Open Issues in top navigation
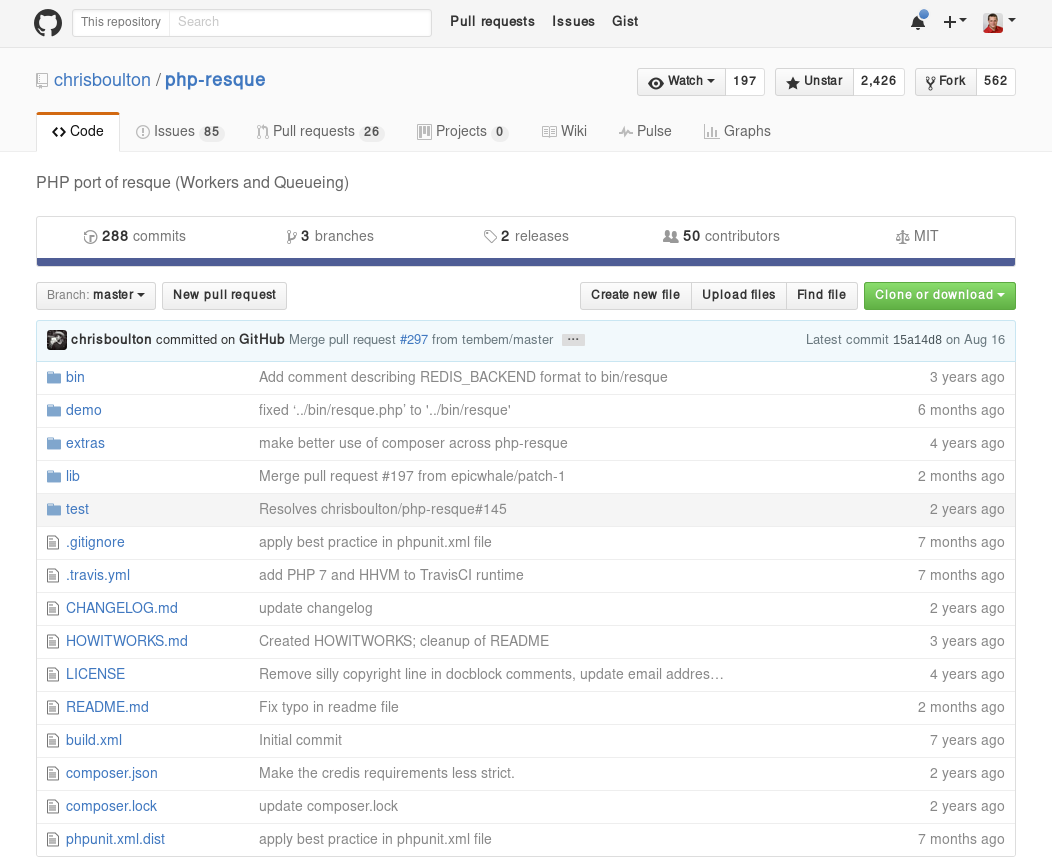1052x864 pixels. click(x=574, y=21)
